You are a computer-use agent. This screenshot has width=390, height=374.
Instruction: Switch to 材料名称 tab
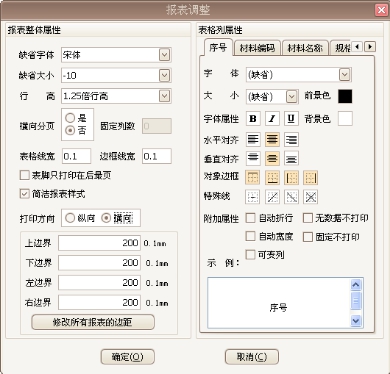pos(305,48)
